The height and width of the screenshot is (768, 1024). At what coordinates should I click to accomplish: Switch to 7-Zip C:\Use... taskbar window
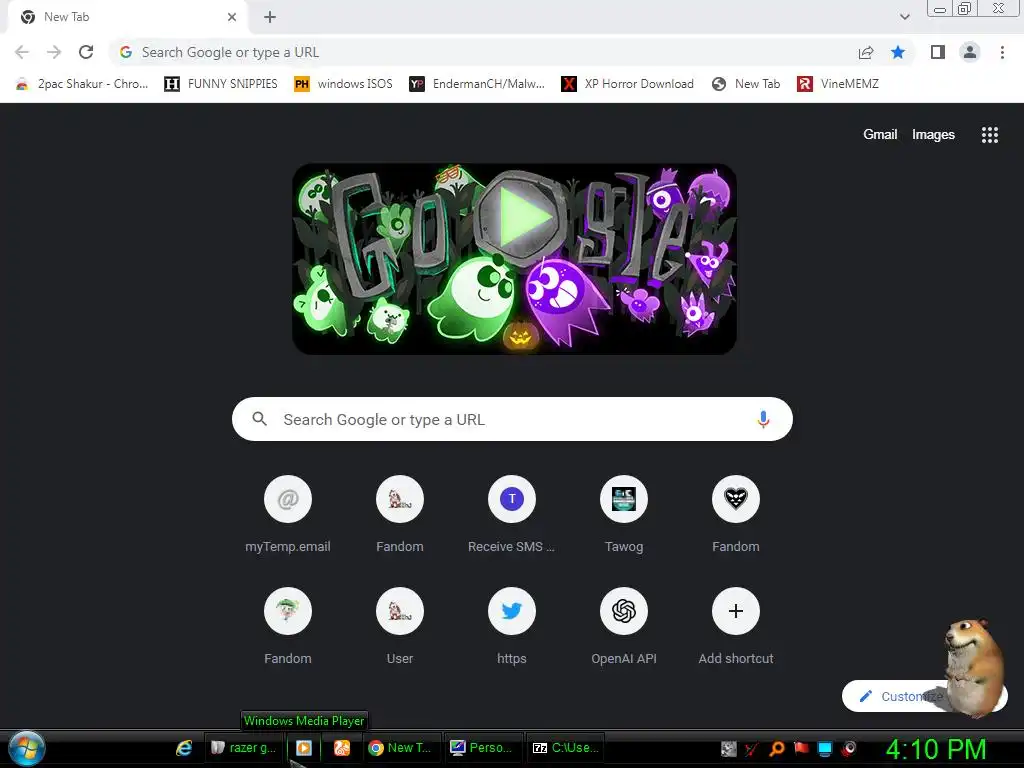566,748
